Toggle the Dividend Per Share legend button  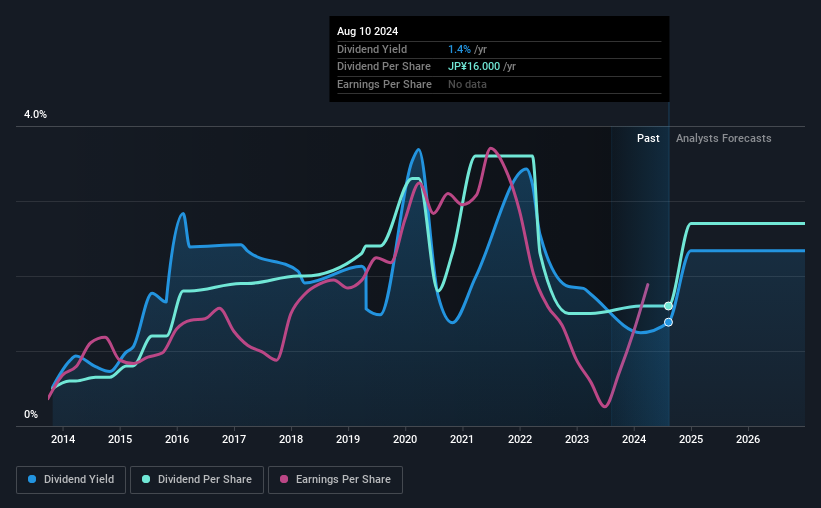[x=197, y=480]
